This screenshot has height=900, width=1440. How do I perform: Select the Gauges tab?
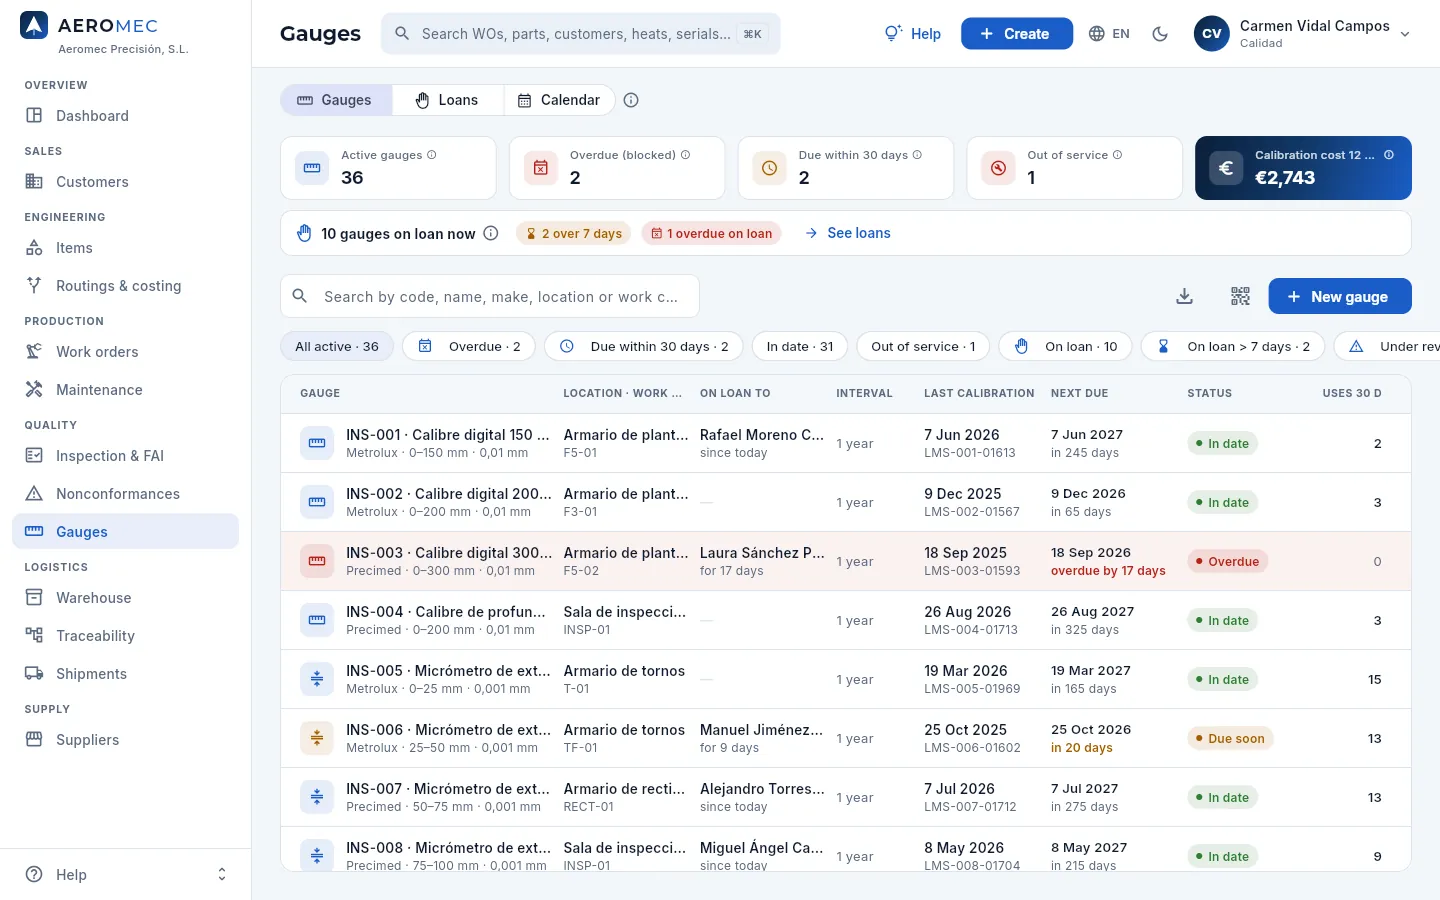[336, 100]
